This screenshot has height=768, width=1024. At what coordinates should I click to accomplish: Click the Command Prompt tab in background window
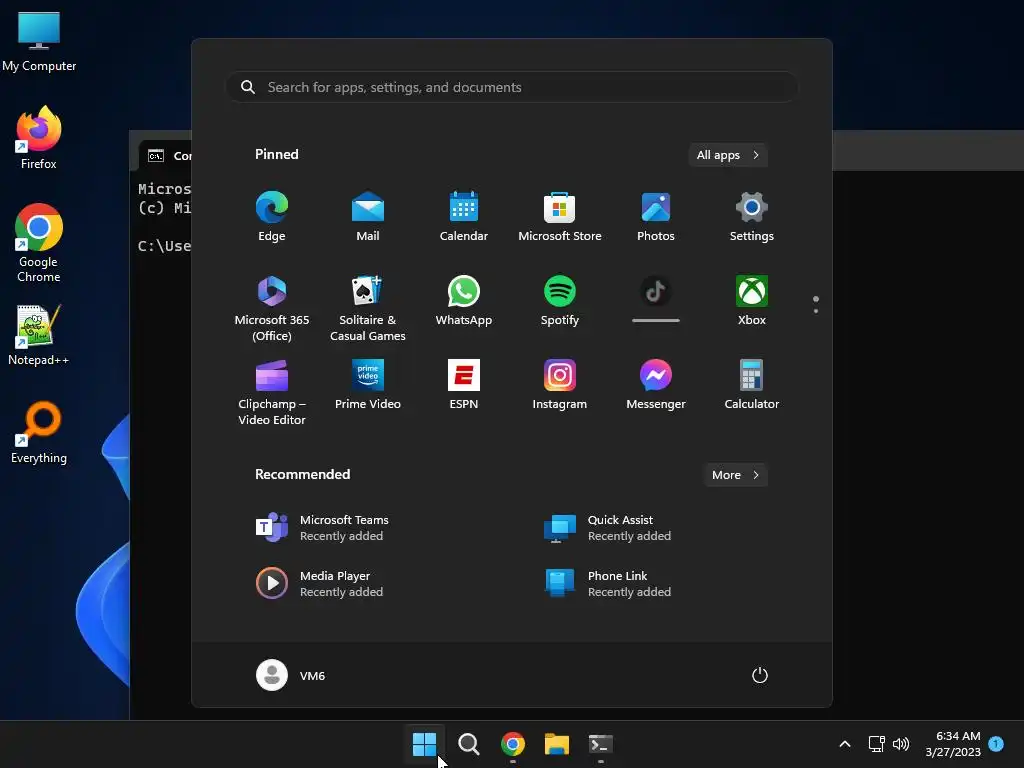pos(166,155)
